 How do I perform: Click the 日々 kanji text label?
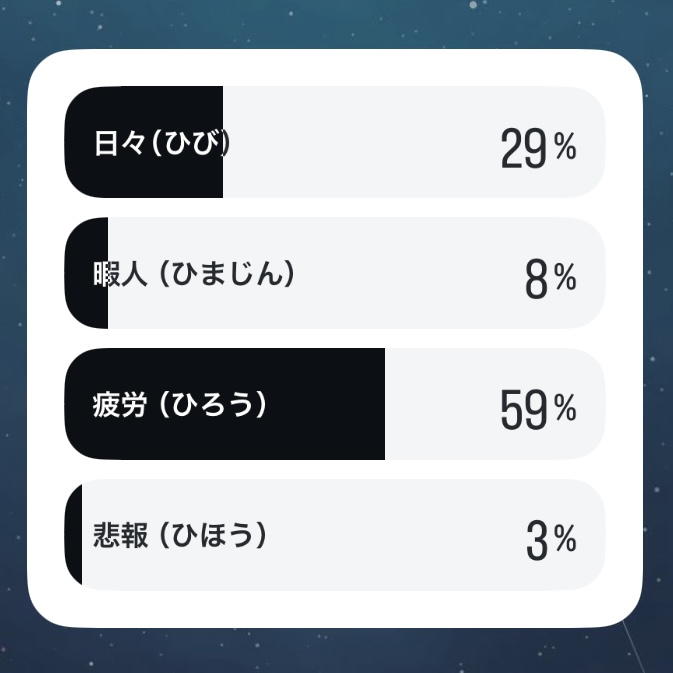point(120,143)
